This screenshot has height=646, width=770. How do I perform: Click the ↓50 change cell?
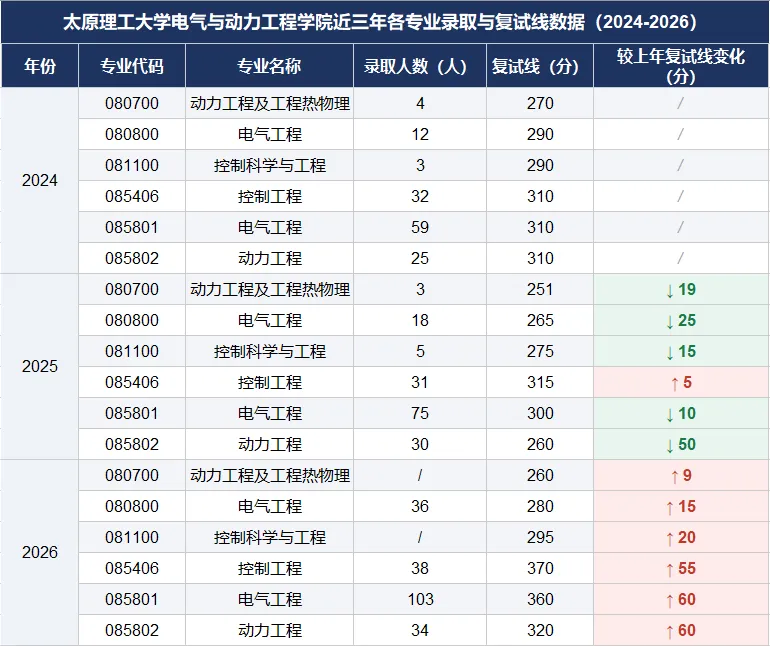tap(681, 444)
